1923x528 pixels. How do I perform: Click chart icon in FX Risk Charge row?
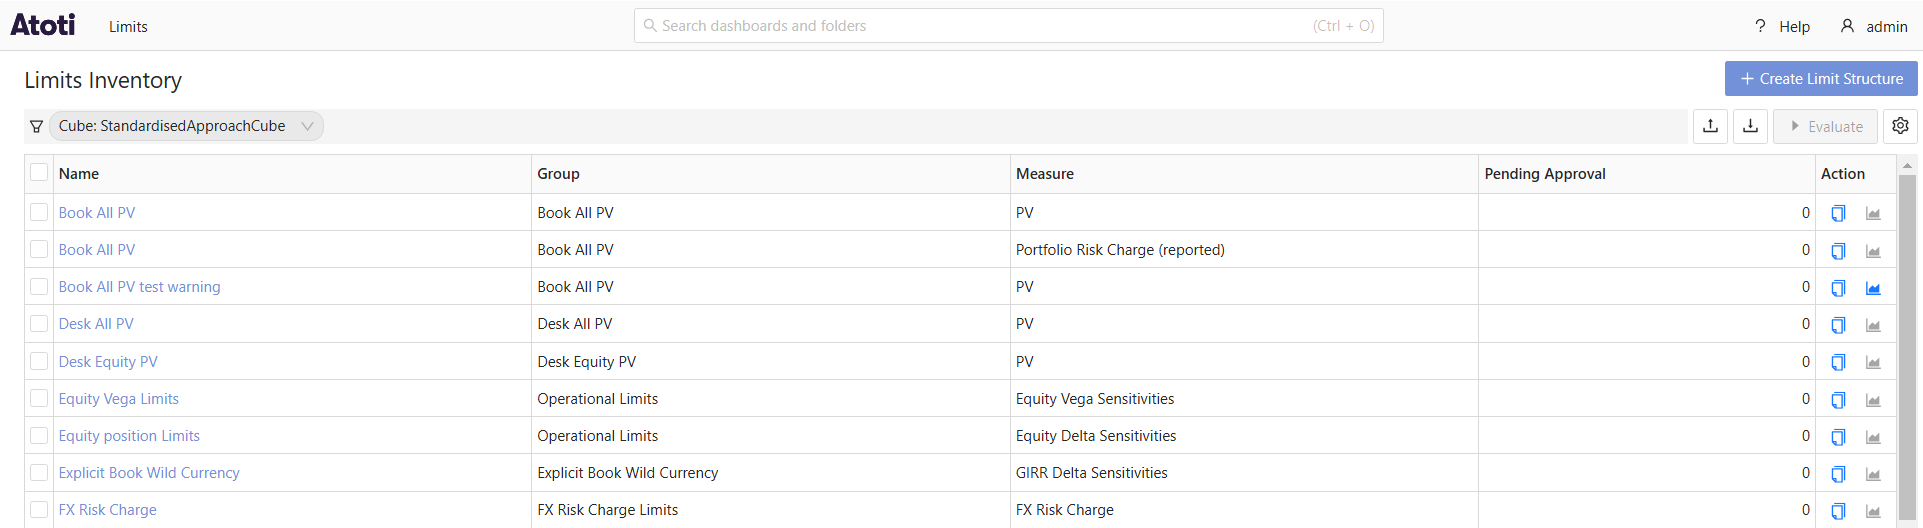click(1873, 511)
